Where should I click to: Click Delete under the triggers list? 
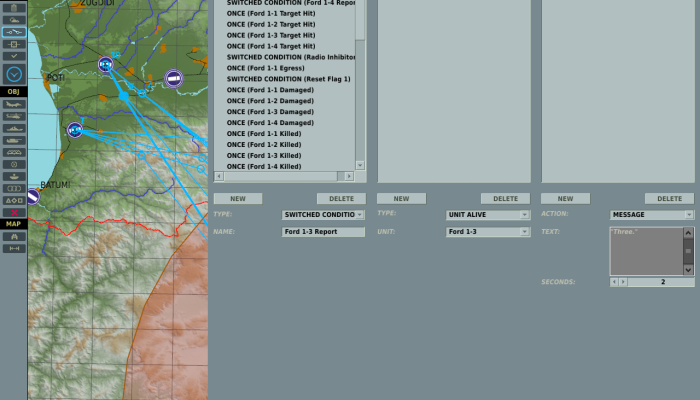pos(342,199)
